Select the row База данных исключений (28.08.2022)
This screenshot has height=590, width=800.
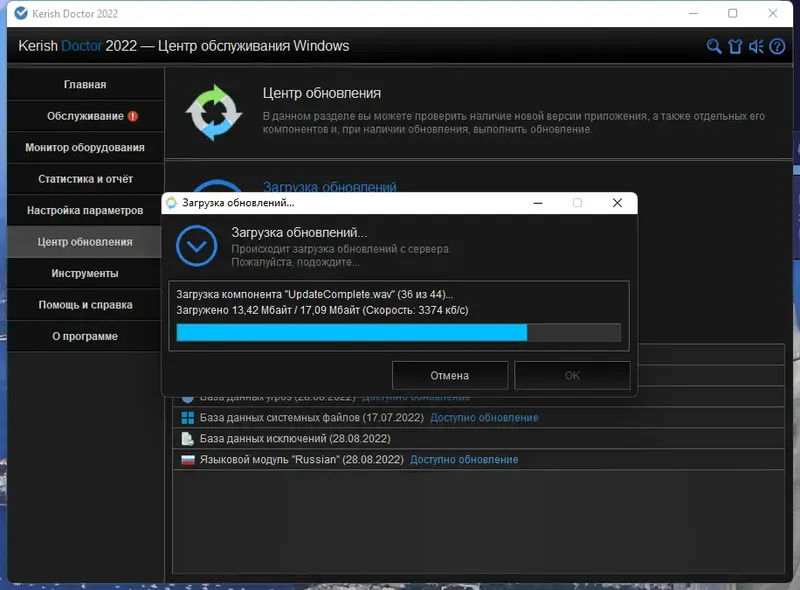(479, 438)
